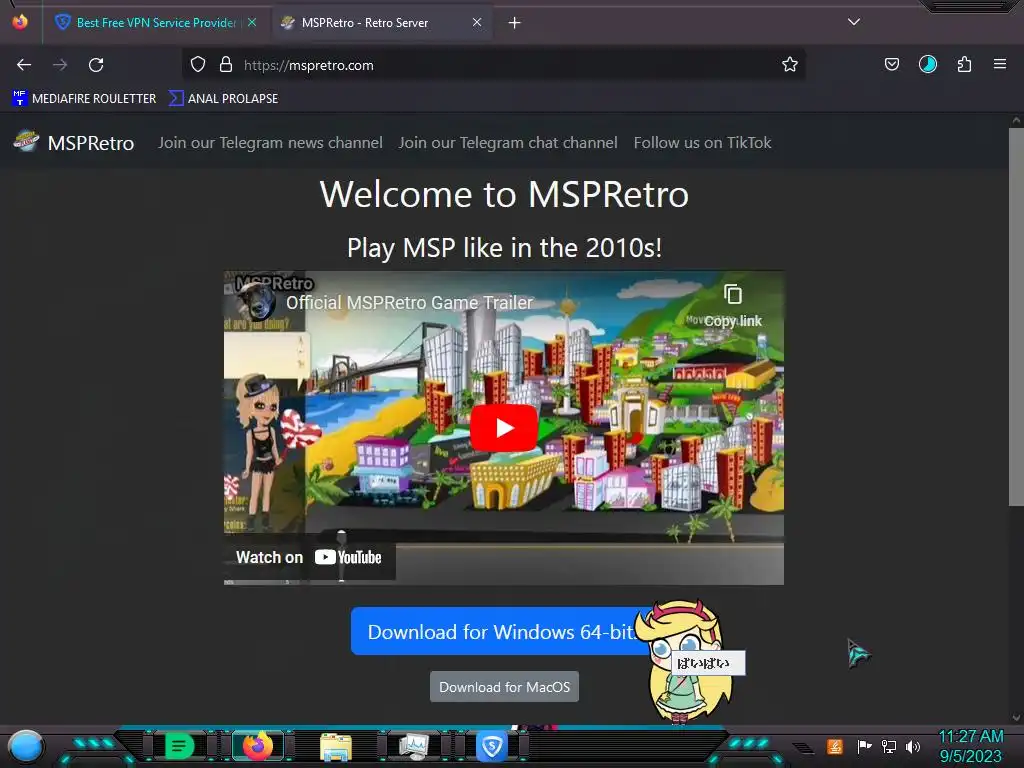Close the MSPRetro tab
Screen dimensions: 1024x768
(x=477, y=22)
